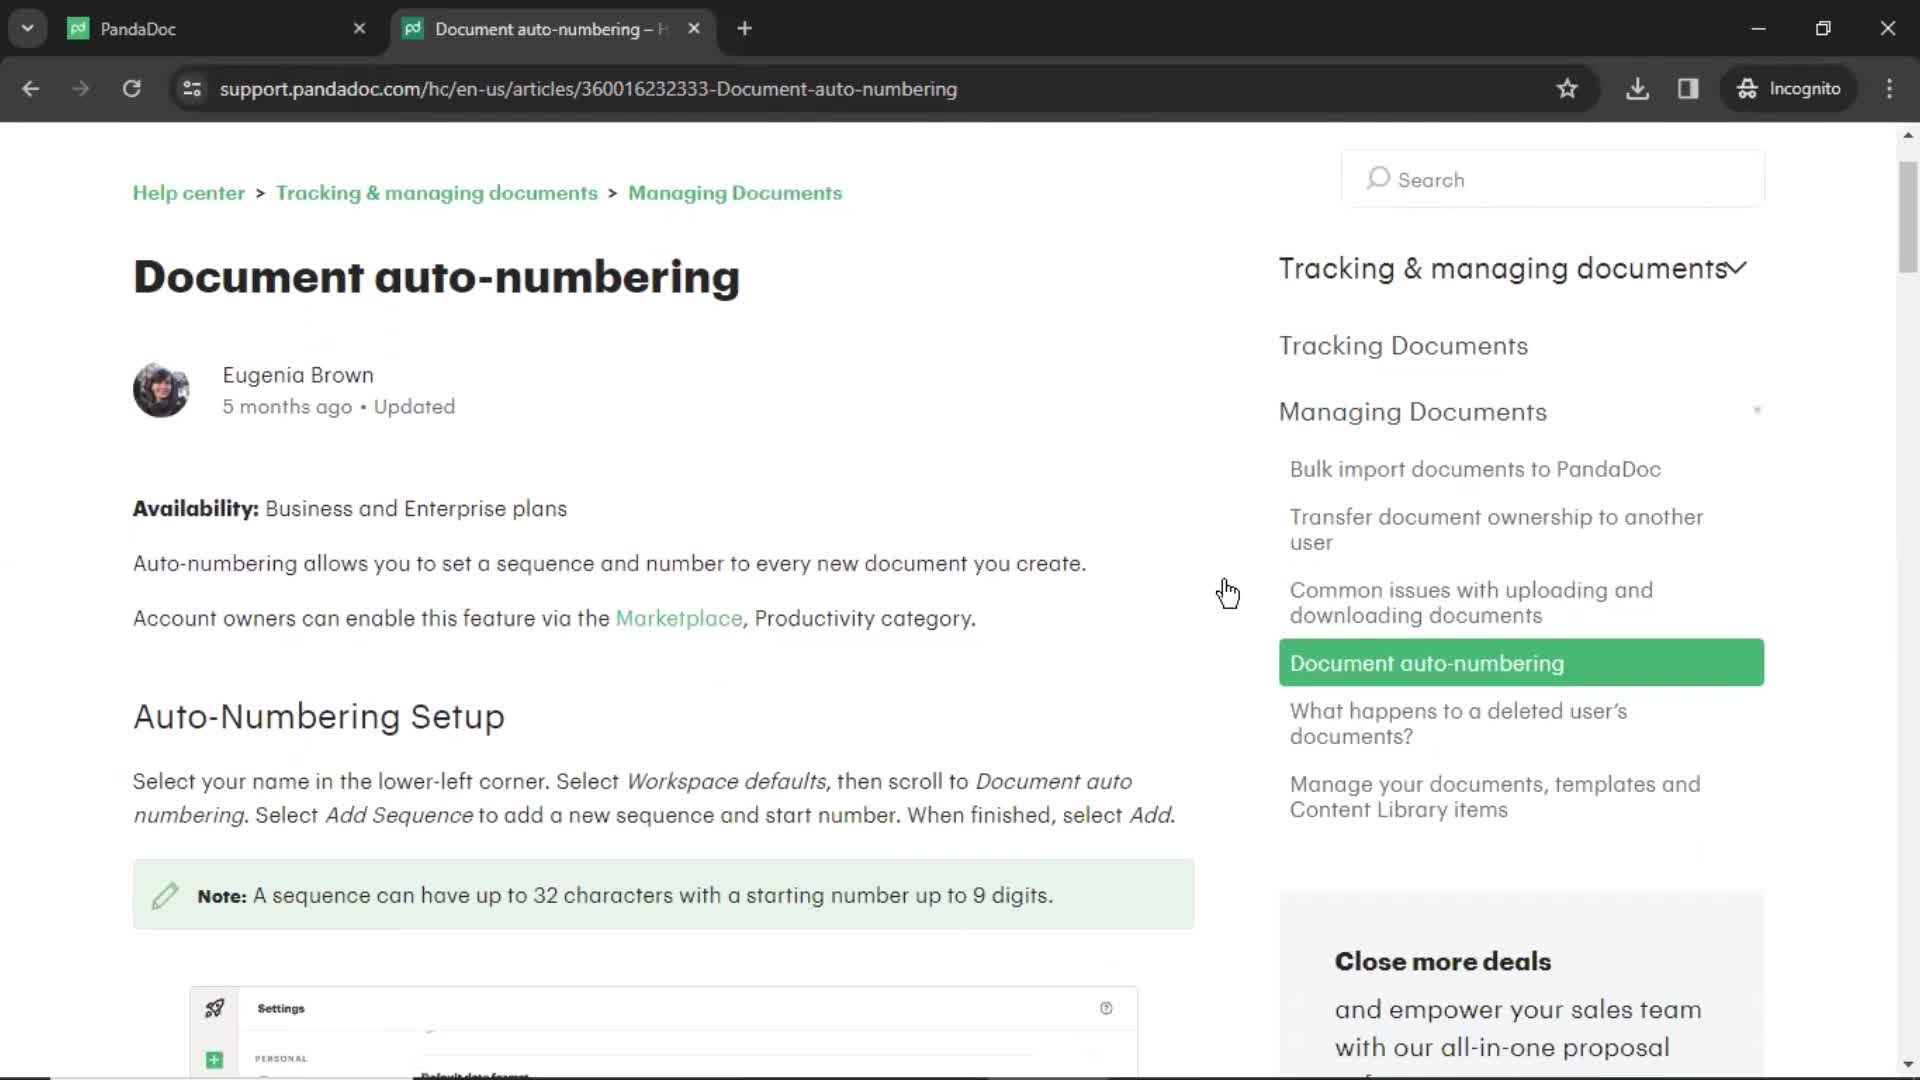Viewport: 1920px width, 1080px height.
Task: Open the Incognito profile indicator
Action: tap(1788, 89)
